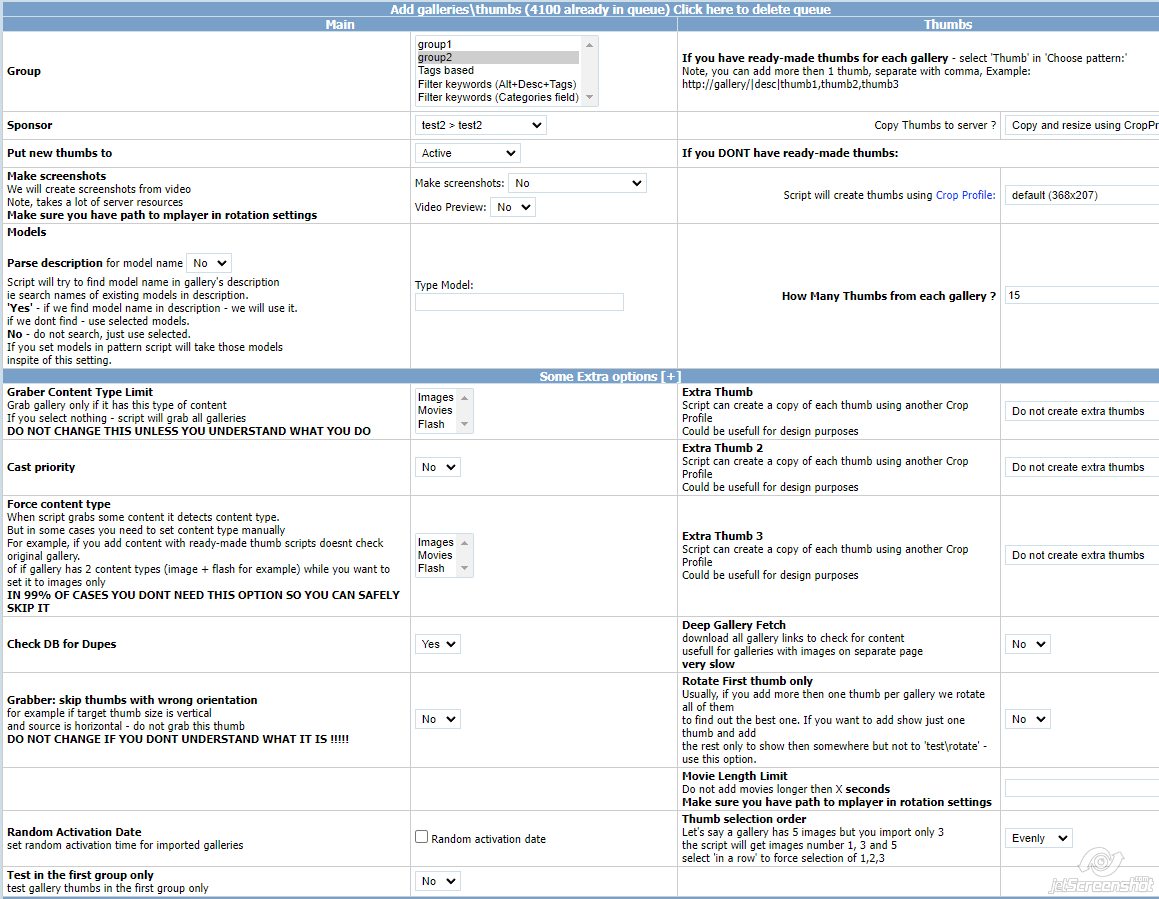Open the Extra Thumb 3 dropdown

coord(1082,555)
